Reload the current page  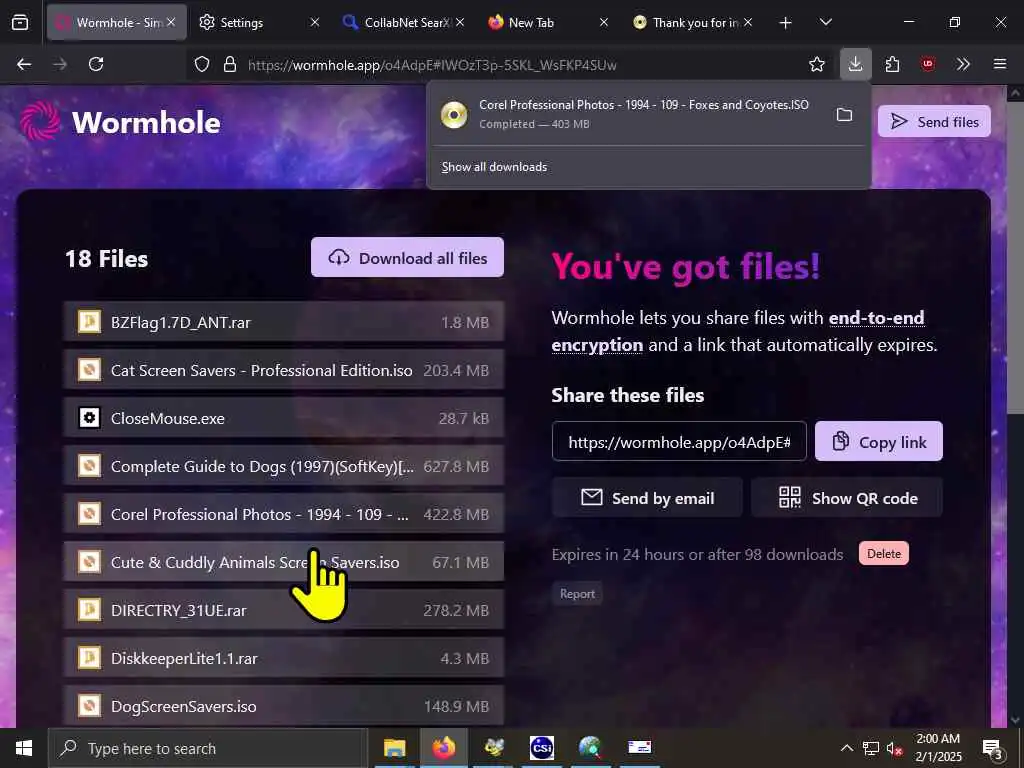(x=96, y=64)
